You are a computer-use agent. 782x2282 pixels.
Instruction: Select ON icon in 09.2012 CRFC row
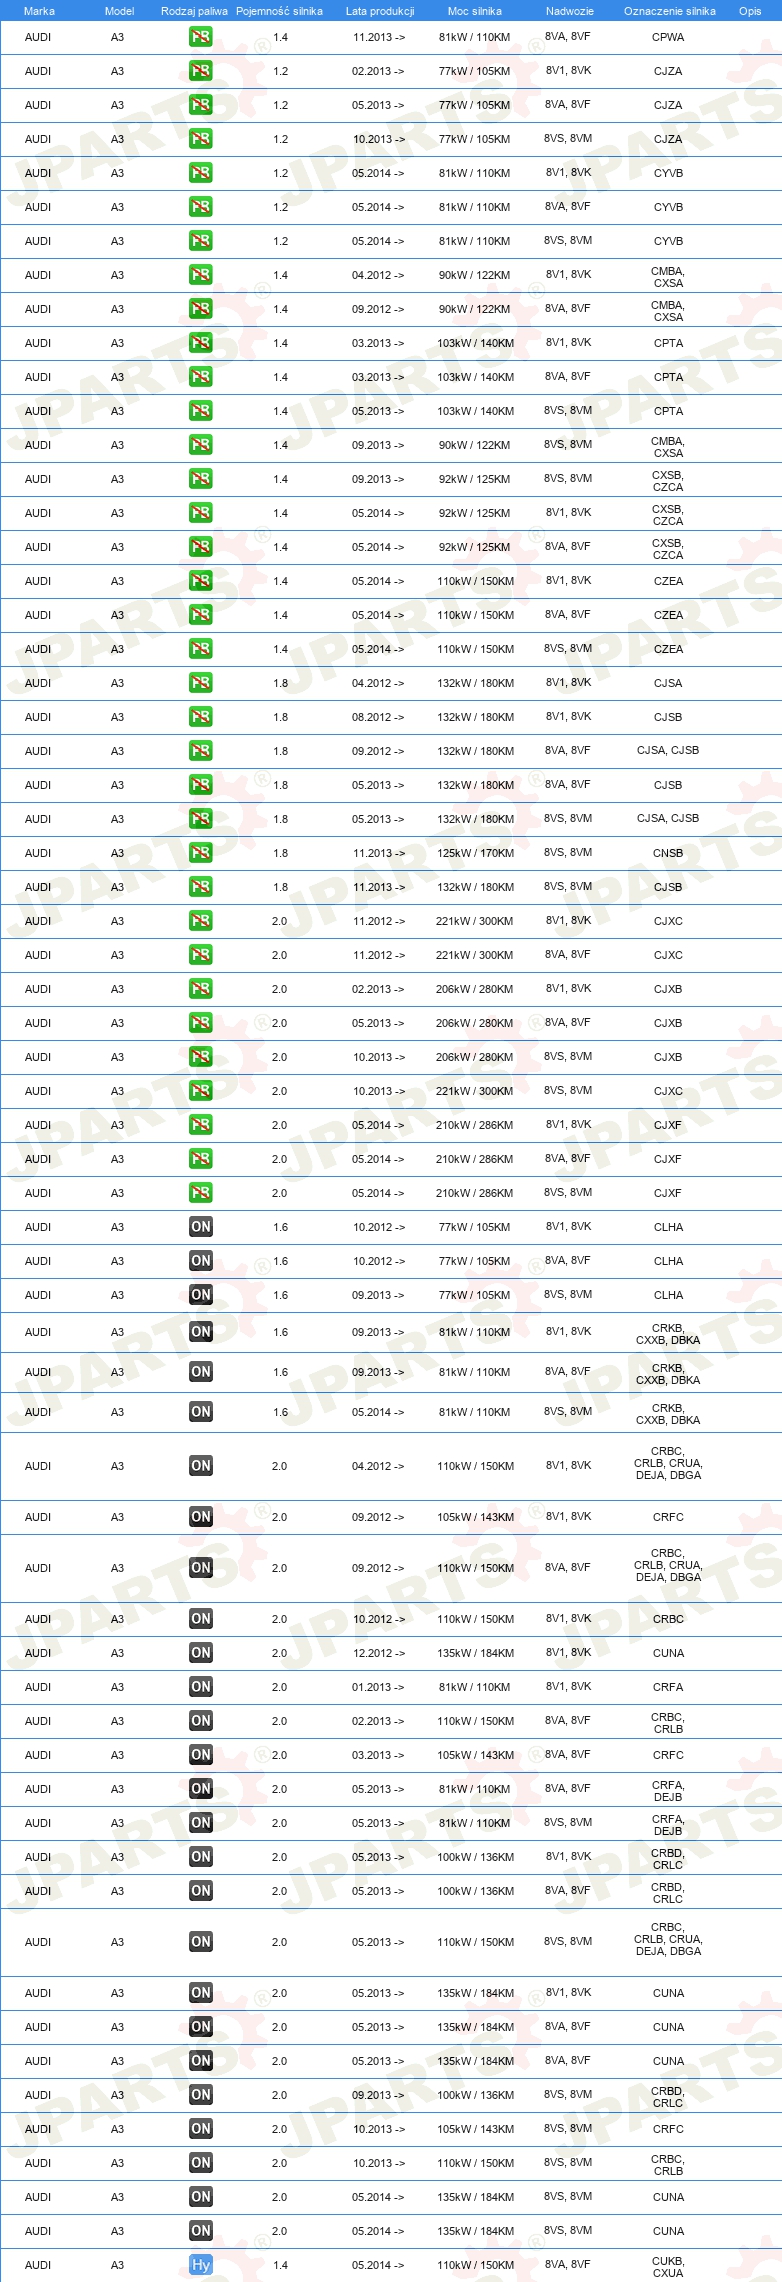tap(200, 1517)
